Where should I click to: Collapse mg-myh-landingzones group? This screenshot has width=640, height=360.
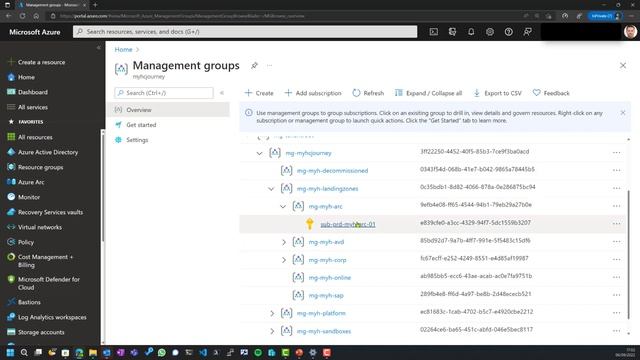coord(271,189)
